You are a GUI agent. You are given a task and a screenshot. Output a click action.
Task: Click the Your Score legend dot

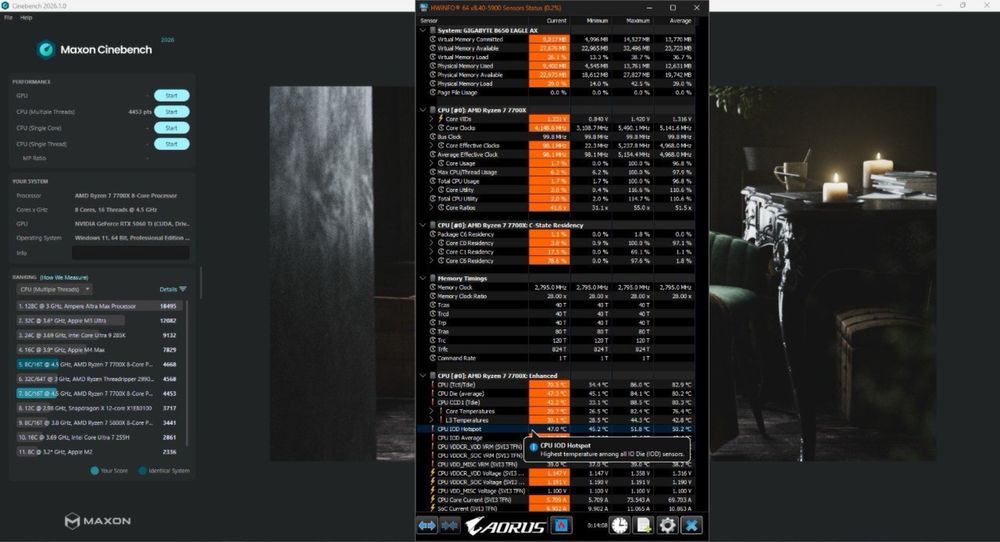[x=94, y=471]
